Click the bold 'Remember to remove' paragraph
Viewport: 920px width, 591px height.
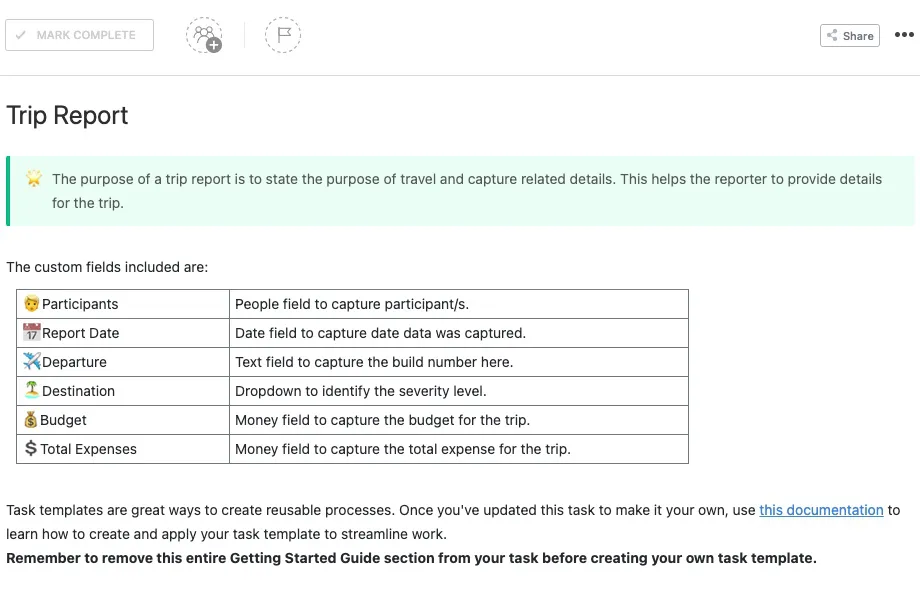click(411, 558)
